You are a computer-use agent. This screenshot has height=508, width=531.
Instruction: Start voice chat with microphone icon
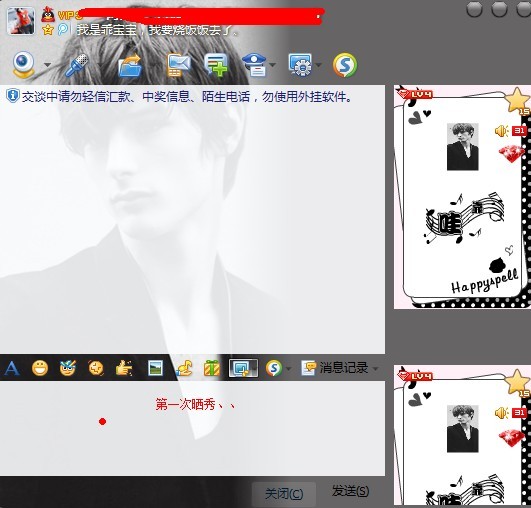click(77, 64)
